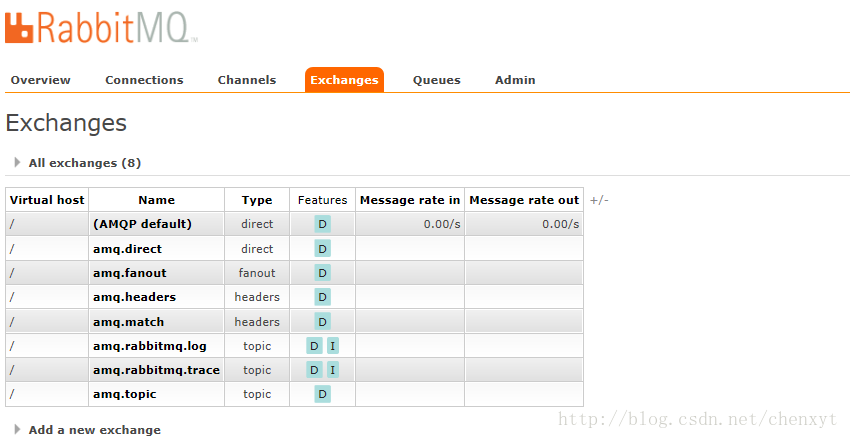The image size is (850, 439).
Task: Click the D badge in the amq.topic row
Action: 323,394
